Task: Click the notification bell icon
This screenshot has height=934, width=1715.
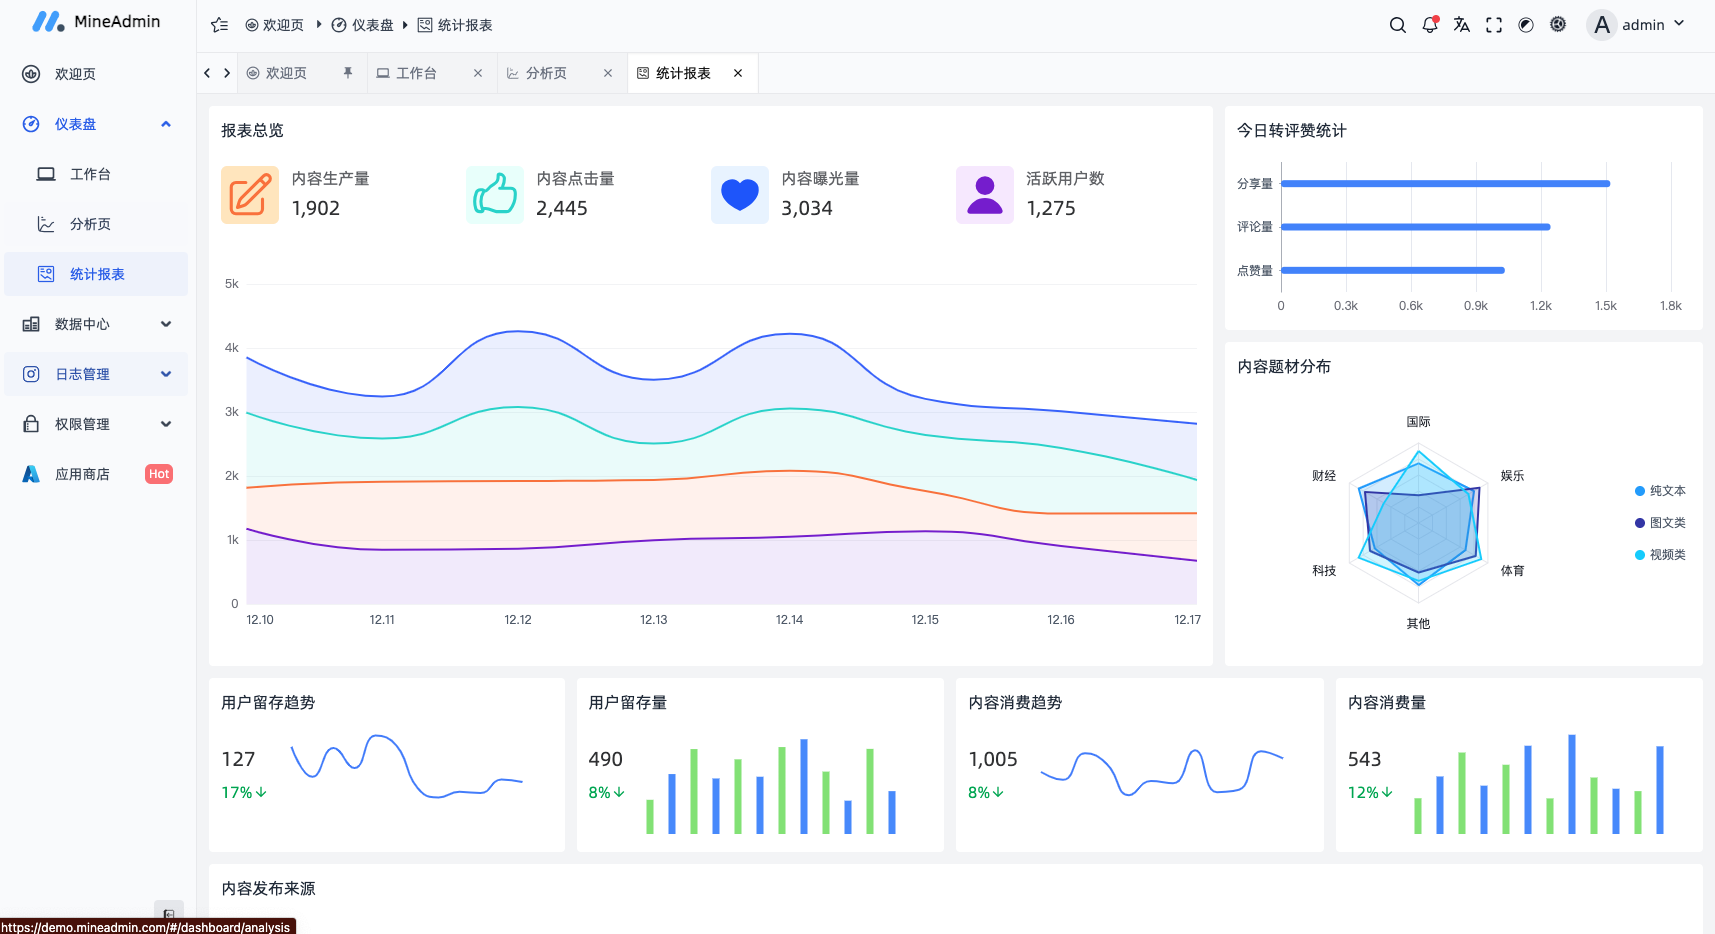Action: [1429, 25]
